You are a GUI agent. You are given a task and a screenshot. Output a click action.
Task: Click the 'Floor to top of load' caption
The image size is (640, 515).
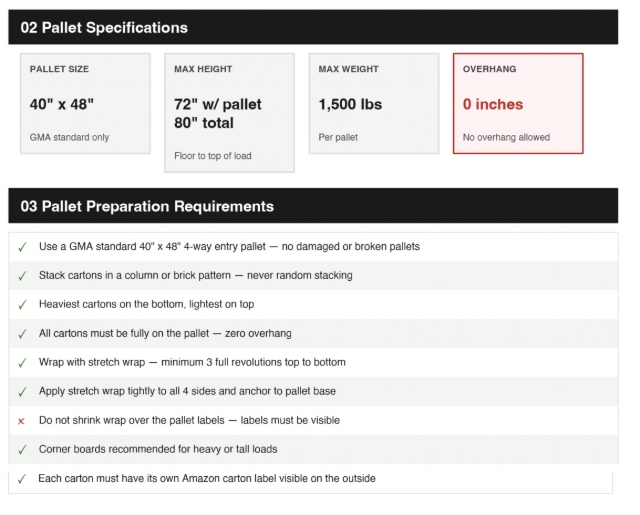[213, 156]
